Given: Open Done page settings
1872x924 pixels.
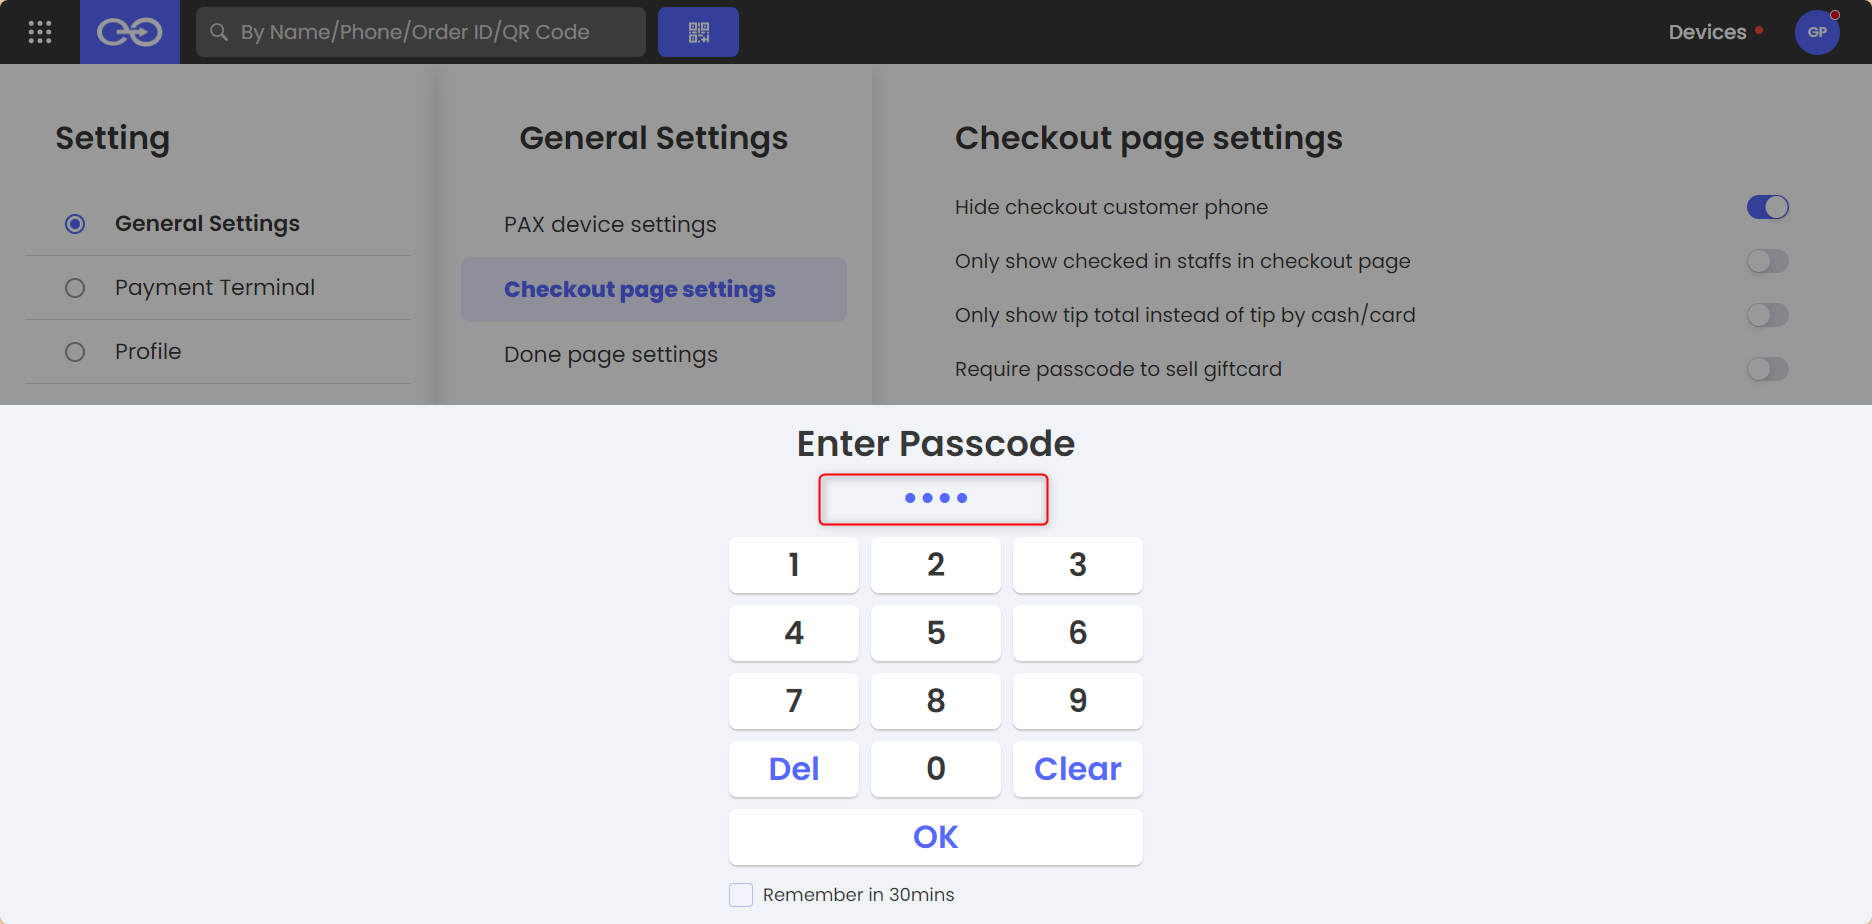Looking at the screenshot, I should [610, 354].
